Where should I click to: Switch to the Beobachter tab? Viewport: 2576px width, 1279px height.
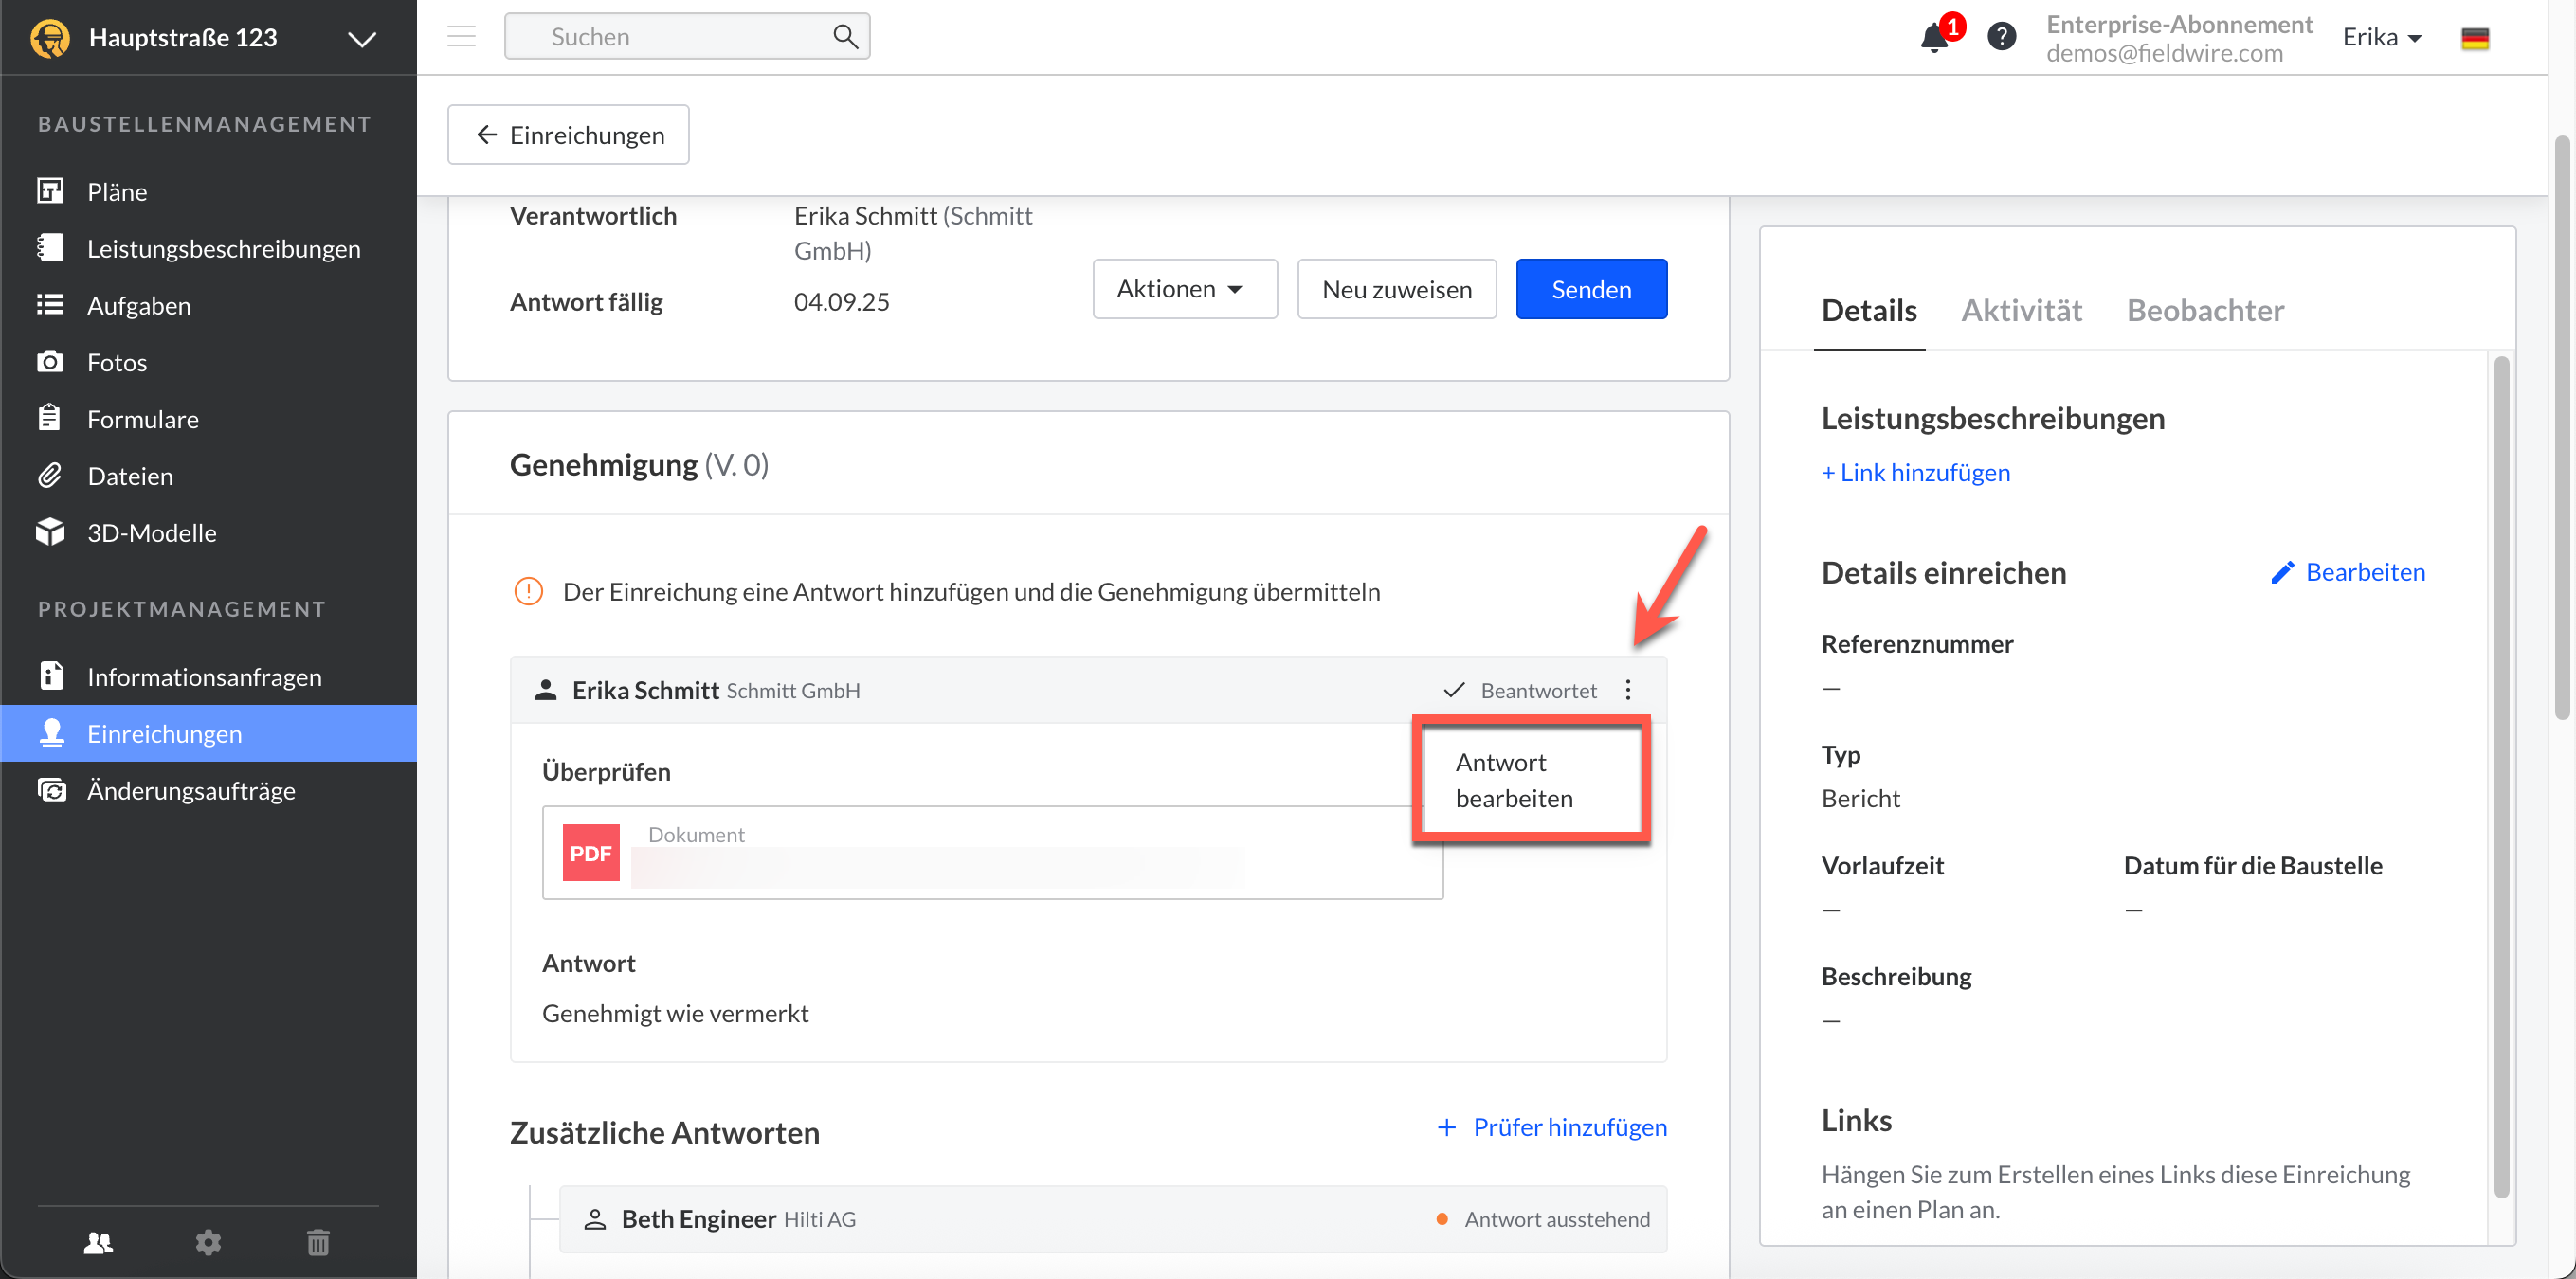(2205, 310)
